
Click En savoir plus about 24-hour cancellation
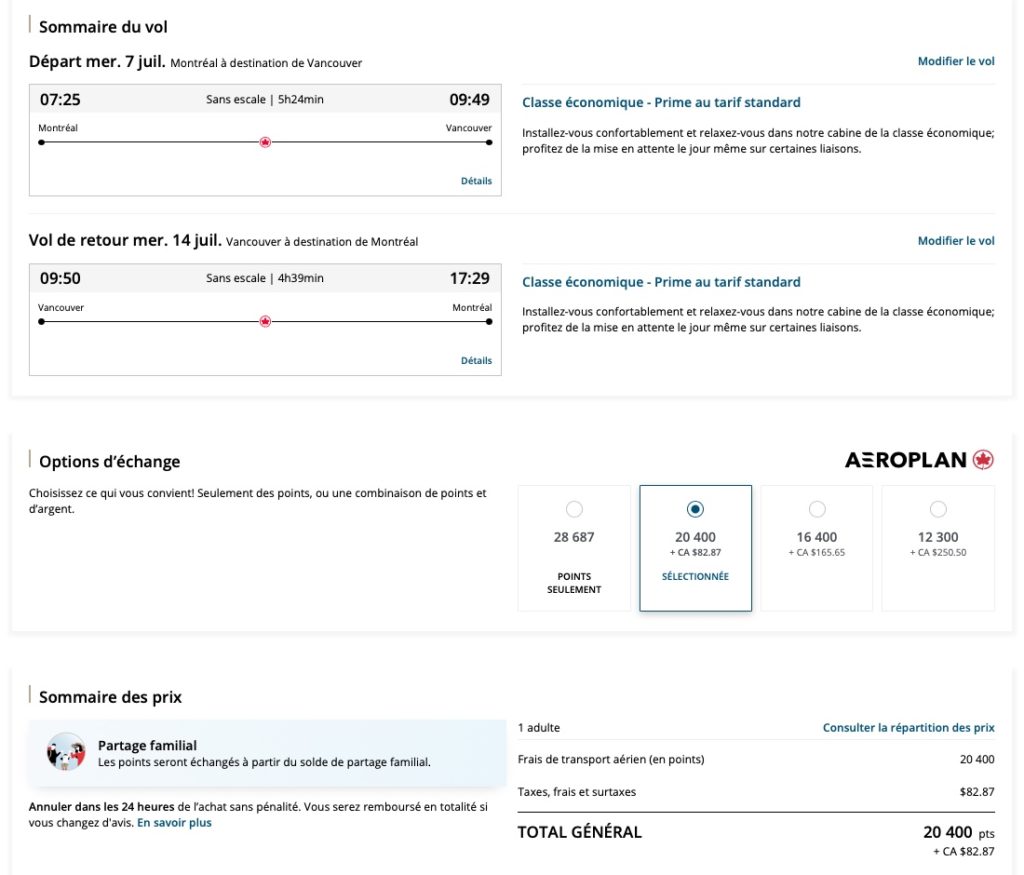(x=176, y=822)
